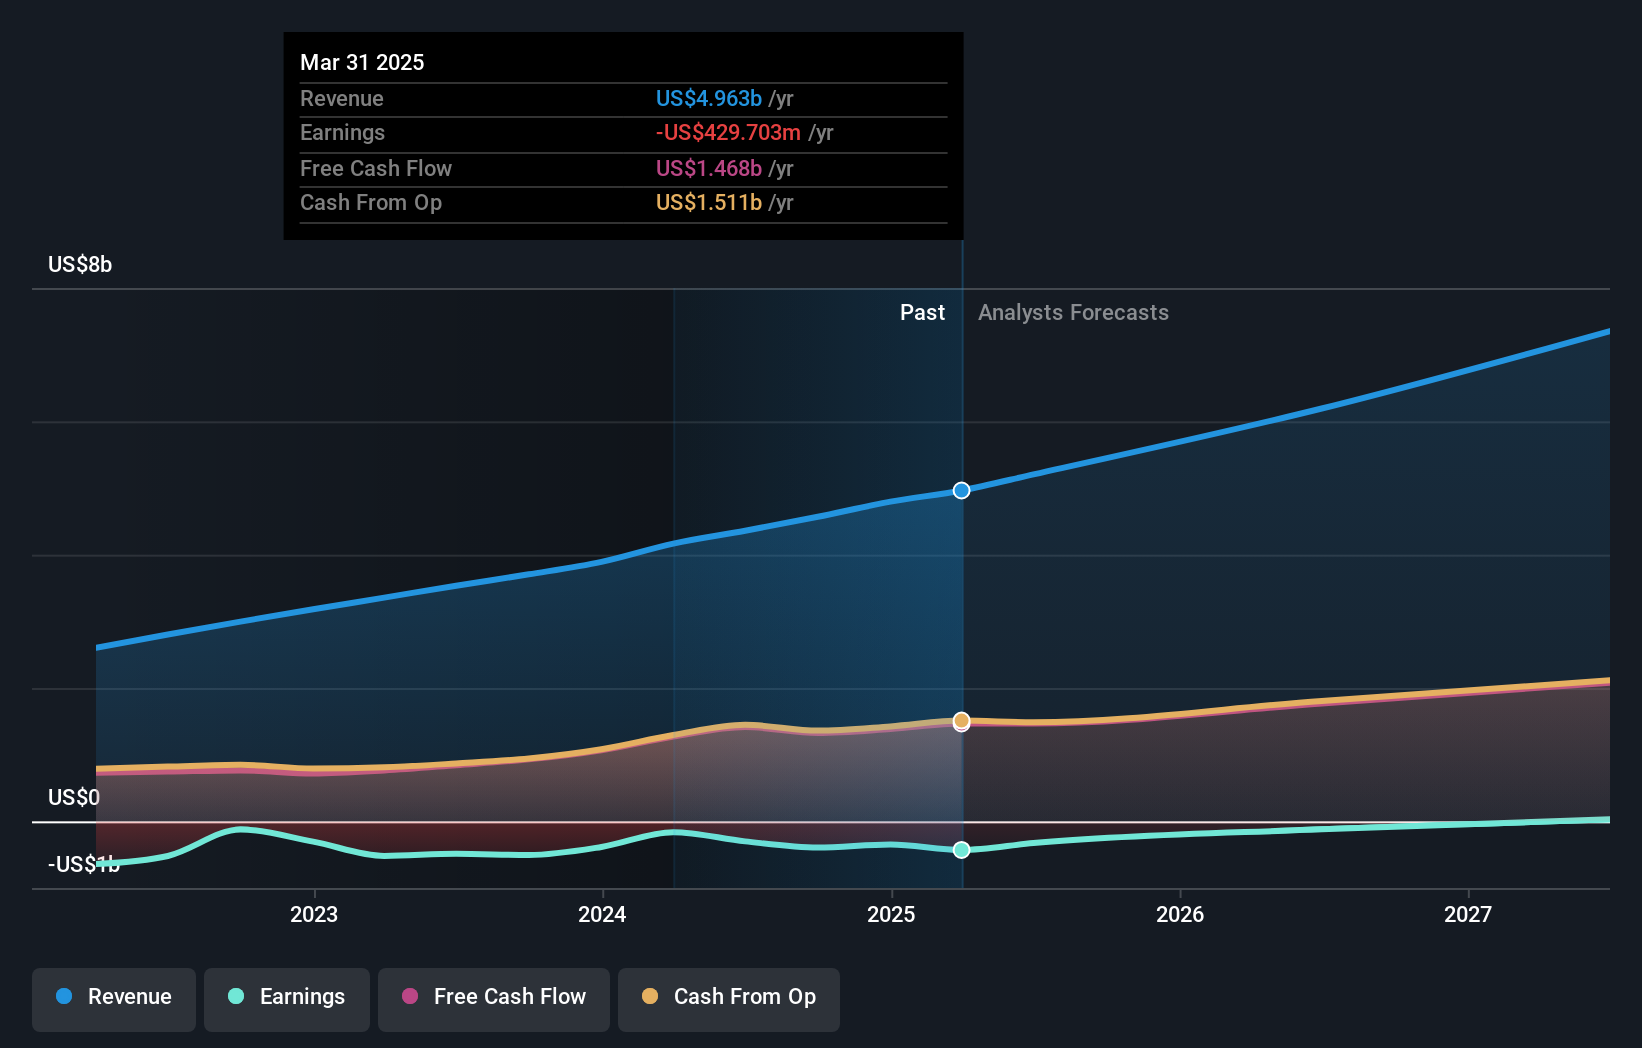The height and width of the screenshot is (1048, 1642).
Task: Click the Past section label
Action: click(x=922, y=312)
